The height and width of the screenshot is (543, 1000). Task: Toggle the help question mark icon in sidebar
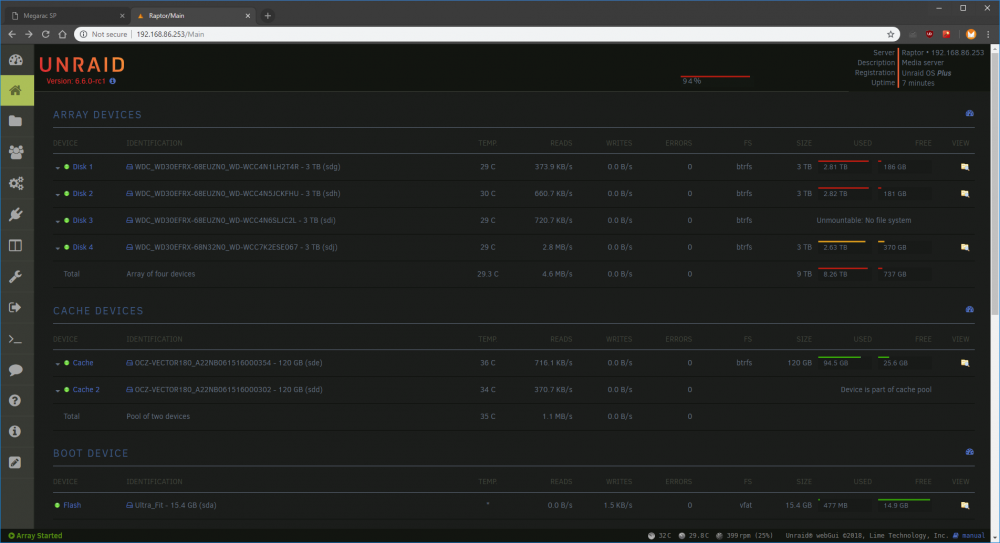tap(16, 401)
